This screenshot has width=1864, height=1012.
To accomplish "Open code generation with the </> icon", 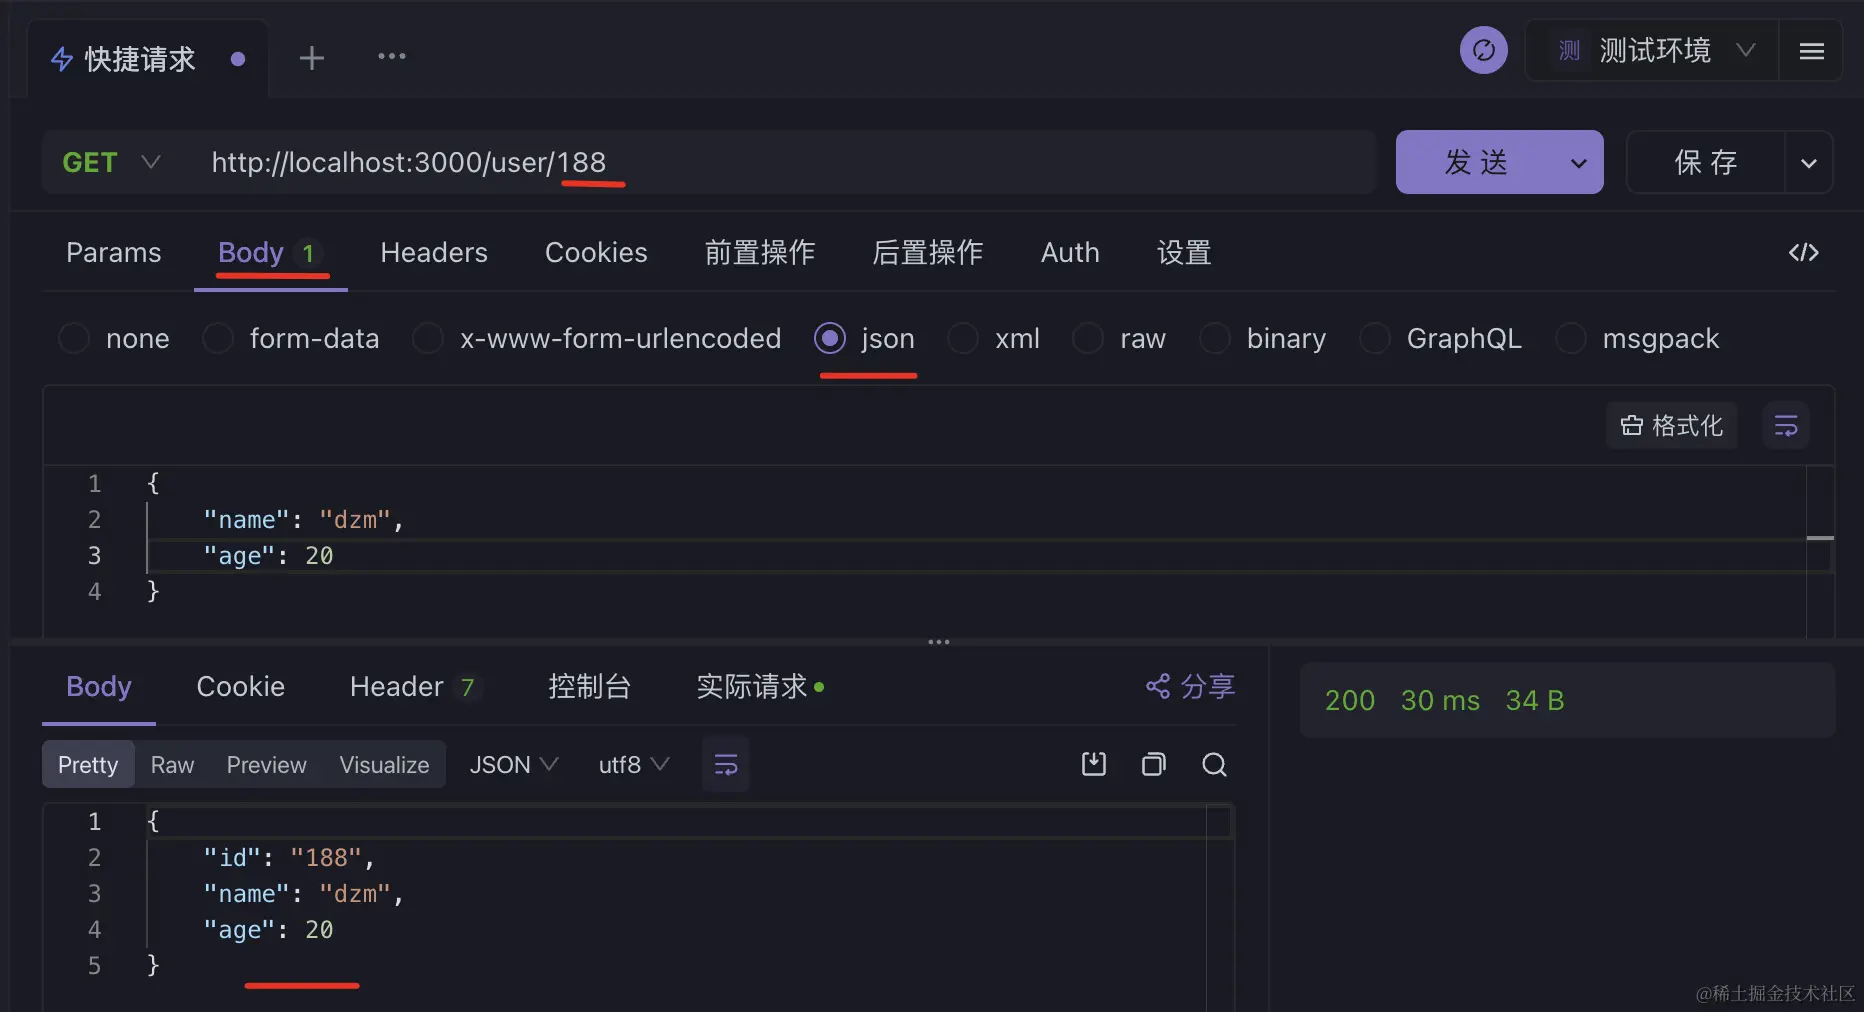I will point(1803,253).
